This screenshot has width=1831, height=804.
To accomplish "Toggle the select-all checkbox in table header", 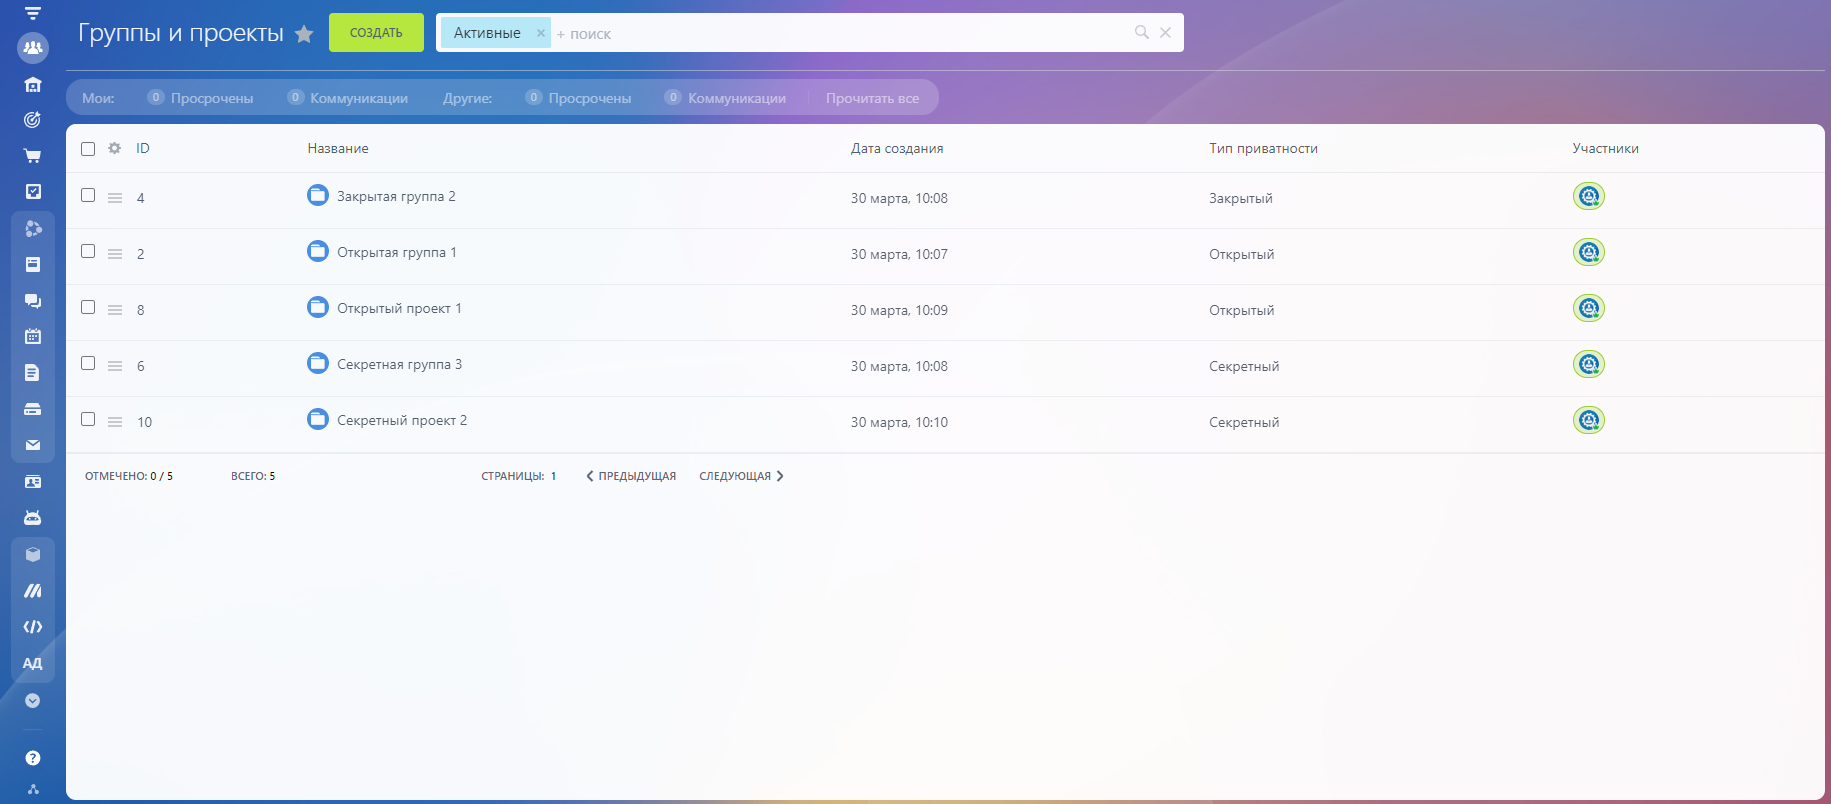I will point(88,149).
